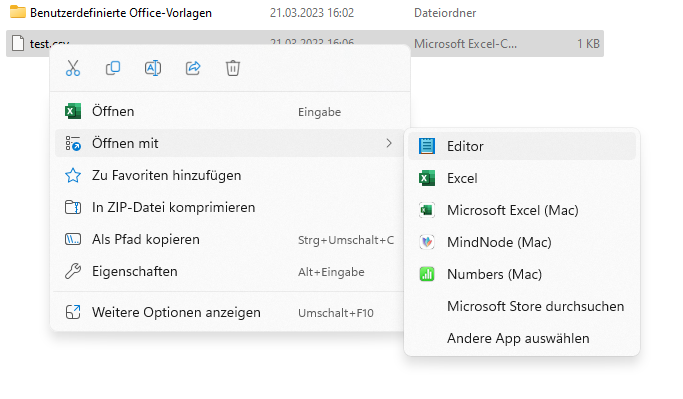
Task: Click the ZIP folder icon
Action: pos(73,207)
